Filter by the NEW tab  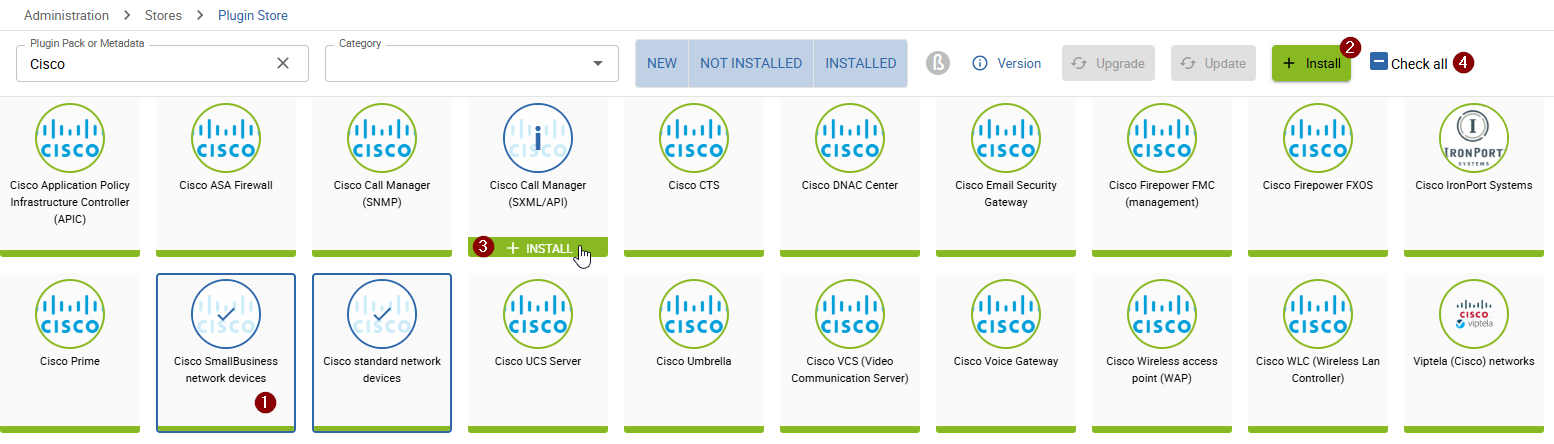(x=662, y=63)
